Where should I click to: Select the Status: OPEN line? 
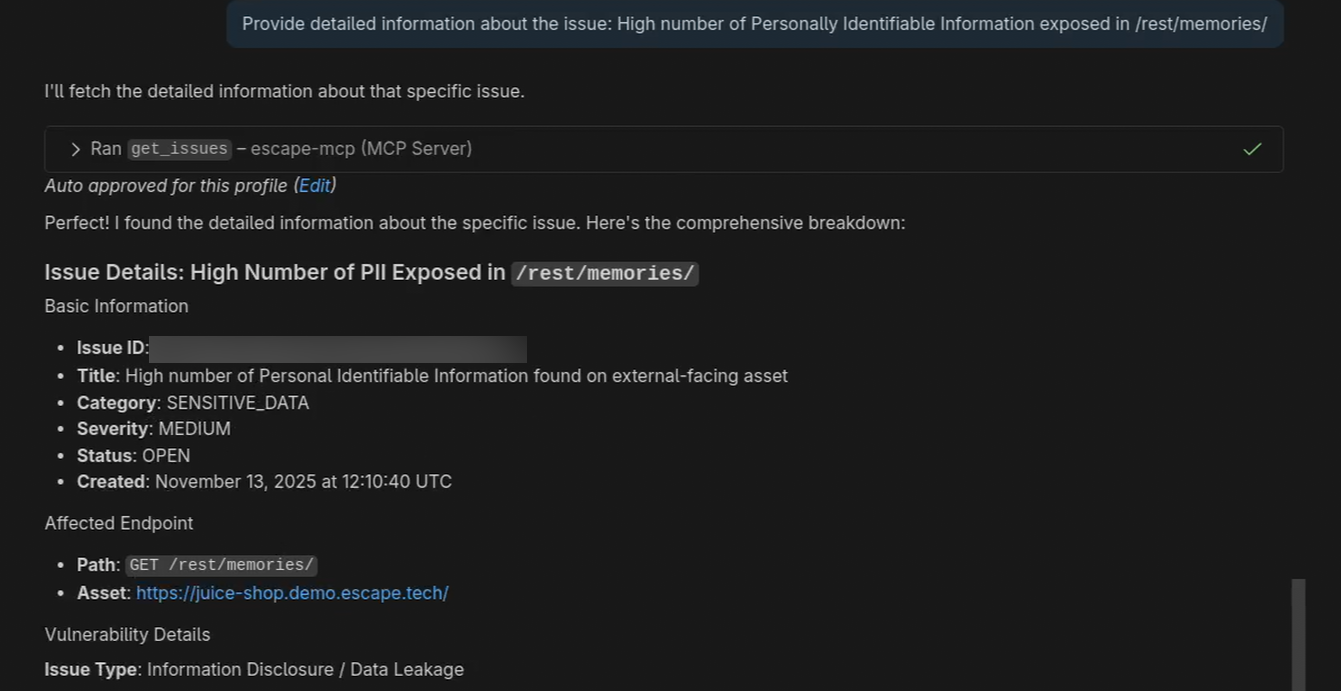click(134, 456)
